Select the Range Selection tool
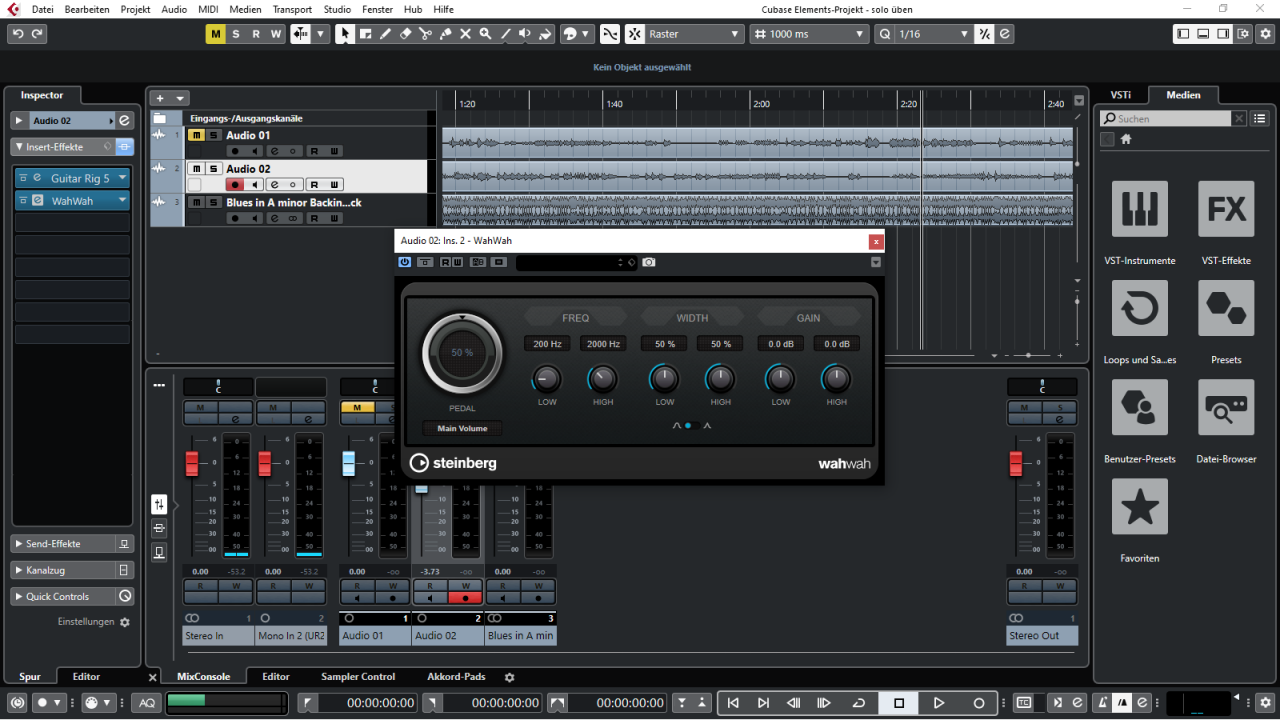The width and height of the screenshot is (1280, 720). point(365,34)
